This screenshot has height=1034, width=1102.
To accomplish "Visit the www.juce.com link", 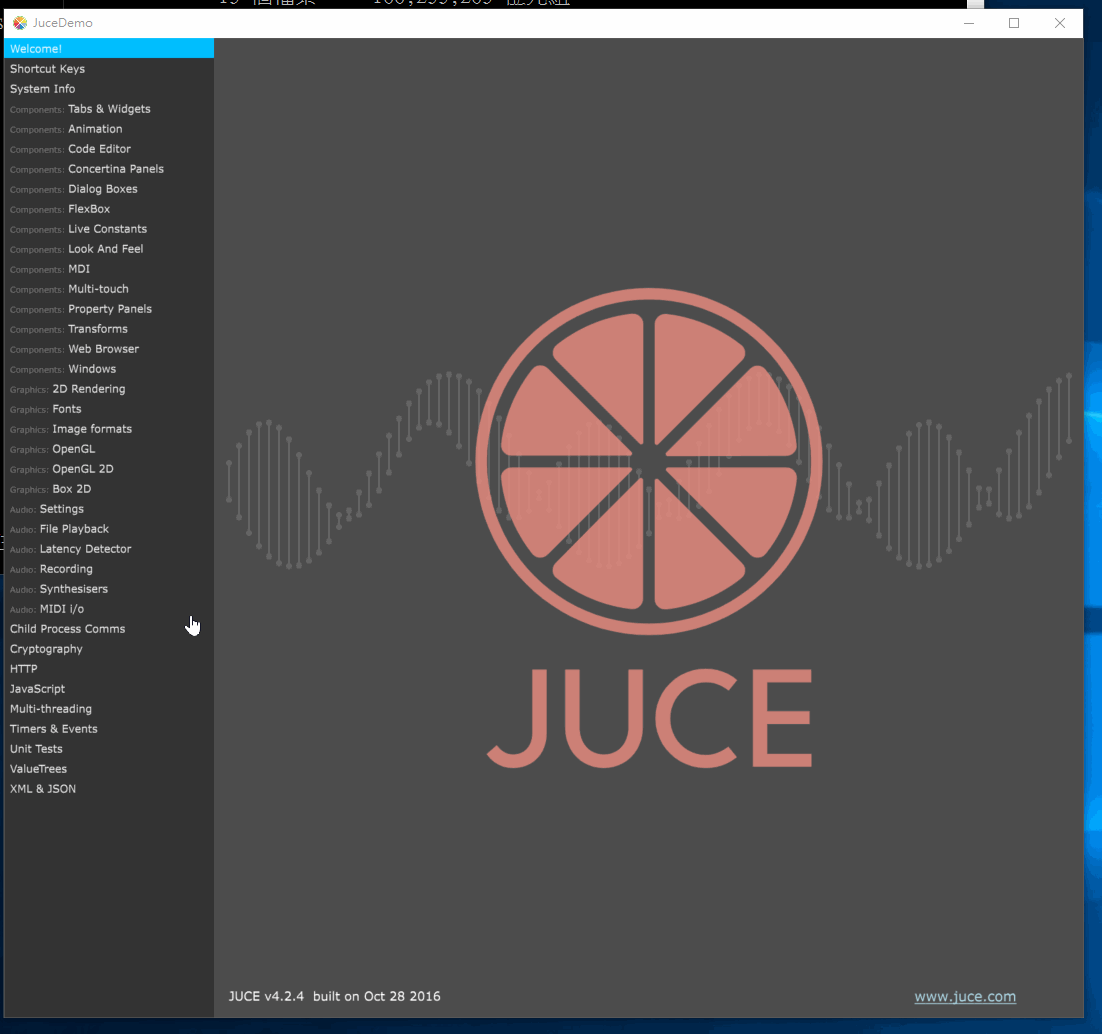I will point(965,997).
